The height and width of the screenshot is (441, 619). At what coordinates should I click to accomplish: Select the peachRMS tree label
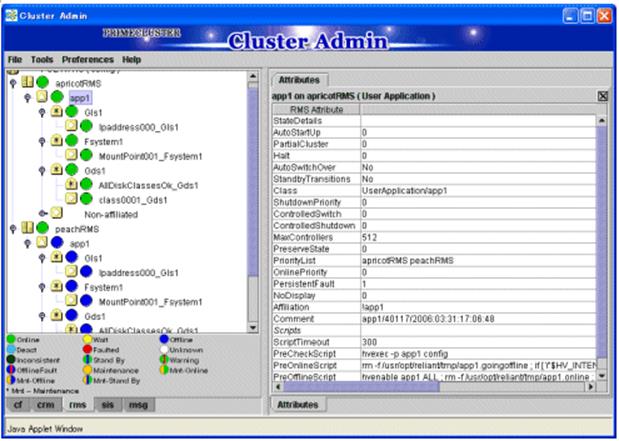[x=77, y=229]
